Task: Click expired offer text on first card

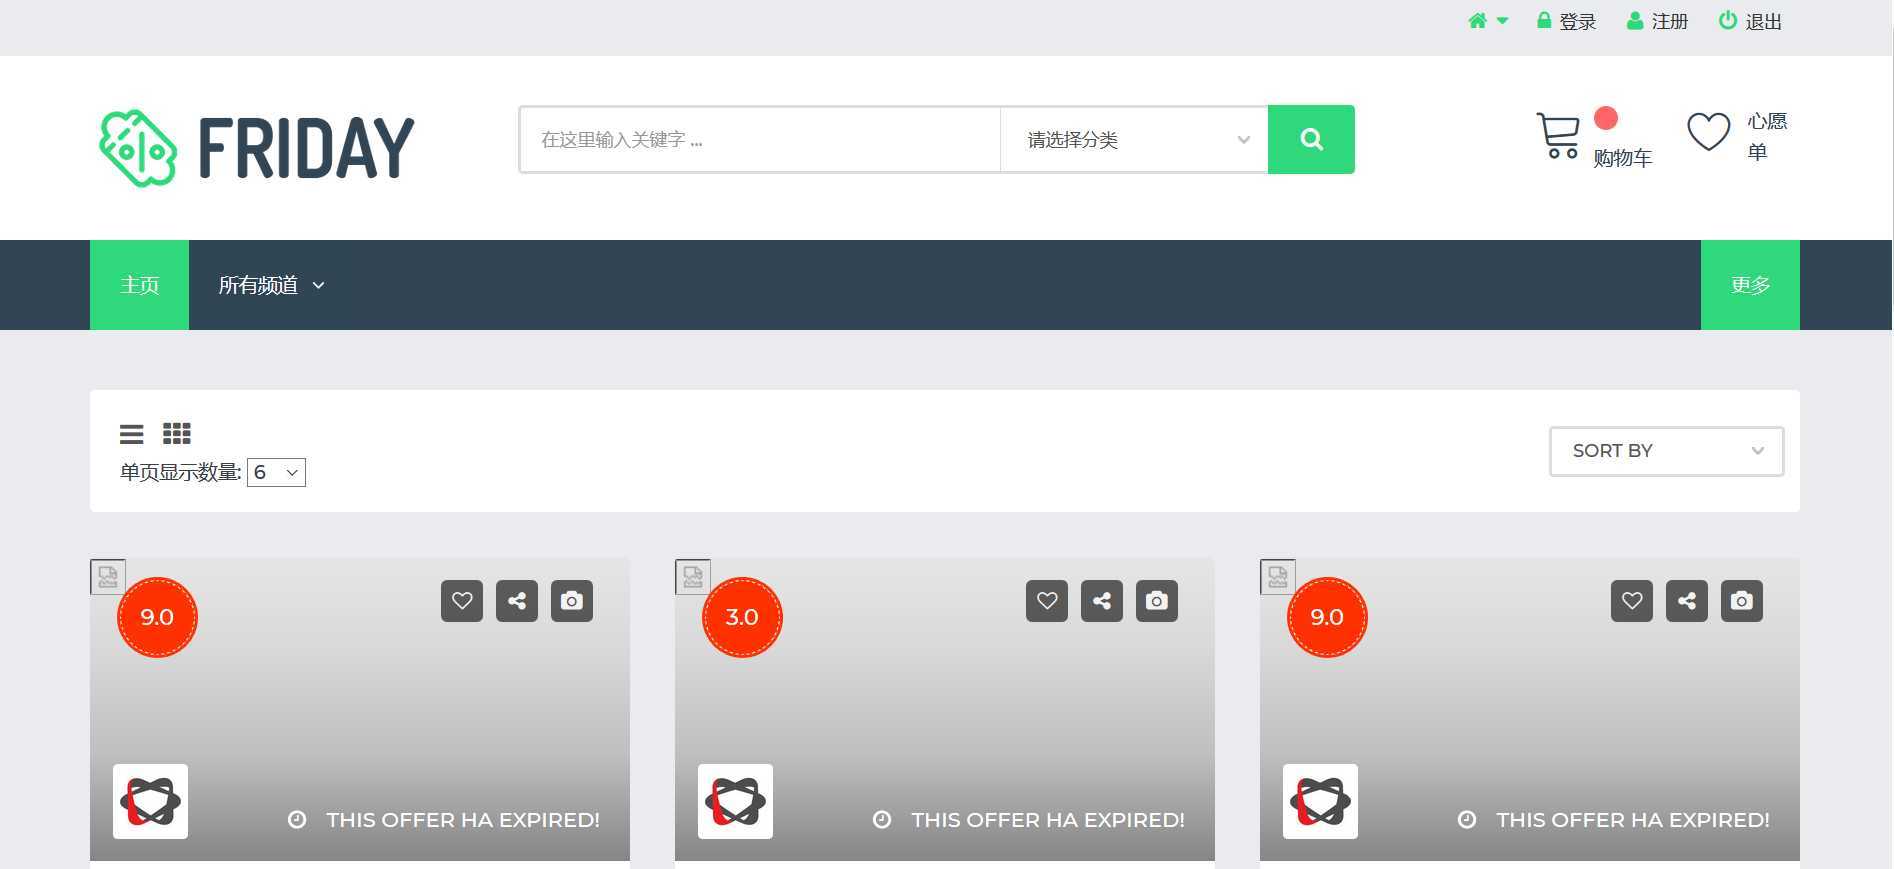Action: click(x=463, y=820)
